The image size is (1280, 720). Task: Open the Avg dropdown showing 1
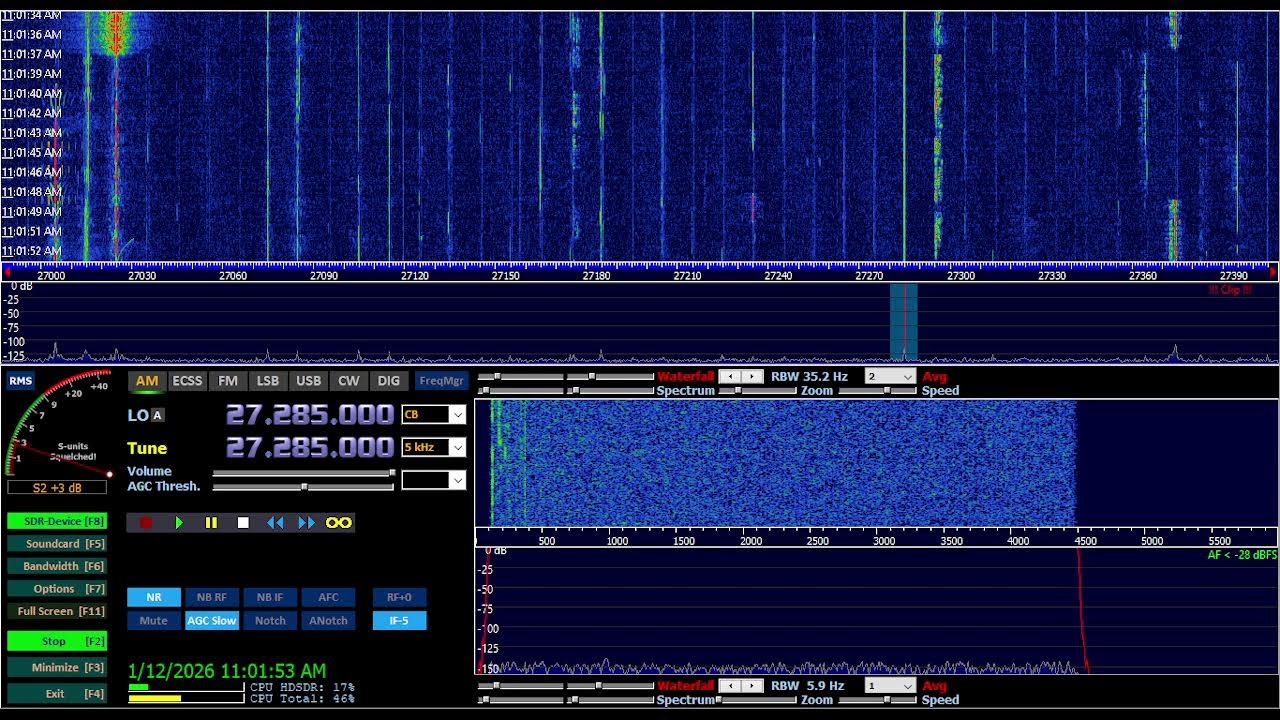pyautogui.click(x=890, y=686)
